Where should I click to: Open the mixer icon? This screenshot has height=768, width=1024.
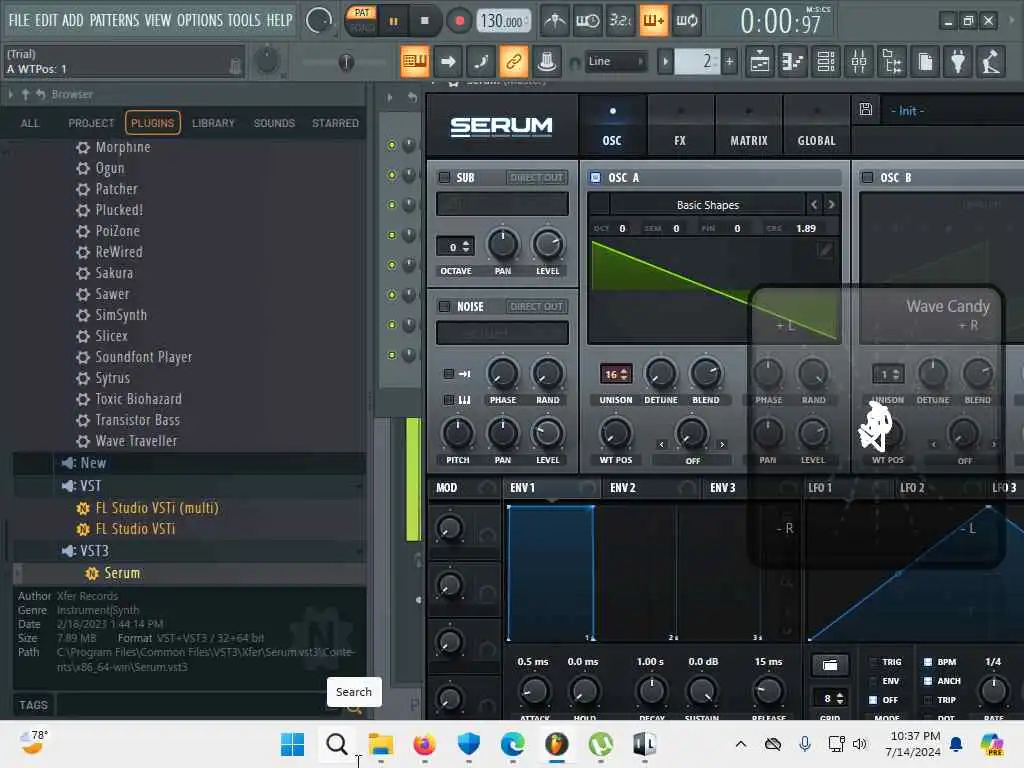pyautogui.click(x=859, y=62)
